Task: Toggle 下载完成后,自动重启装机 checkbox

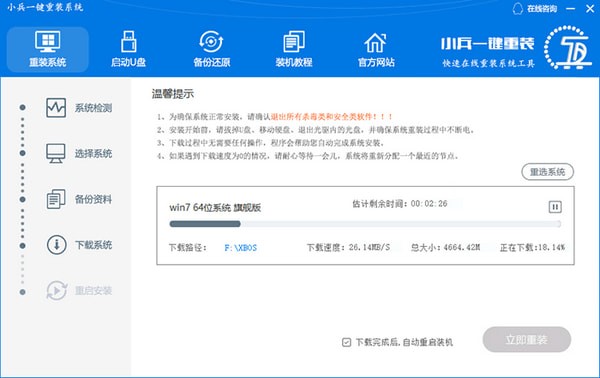Action: tap(346, 342)
